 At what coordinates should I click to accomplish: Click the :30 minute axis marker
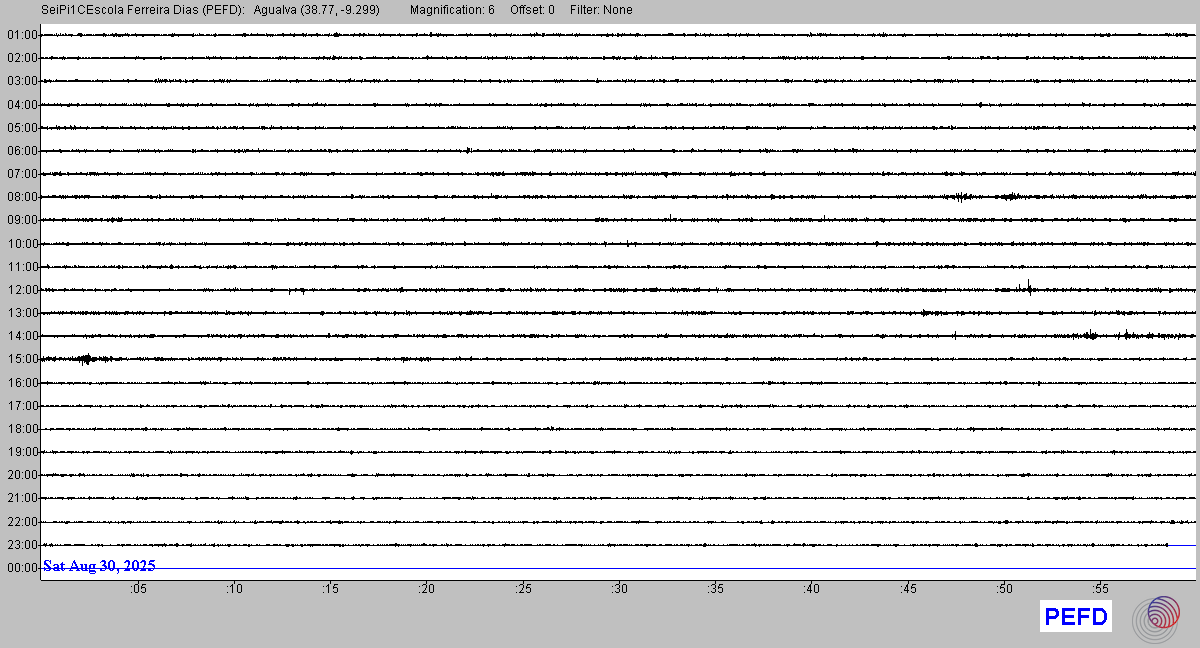tap(619, 589)
